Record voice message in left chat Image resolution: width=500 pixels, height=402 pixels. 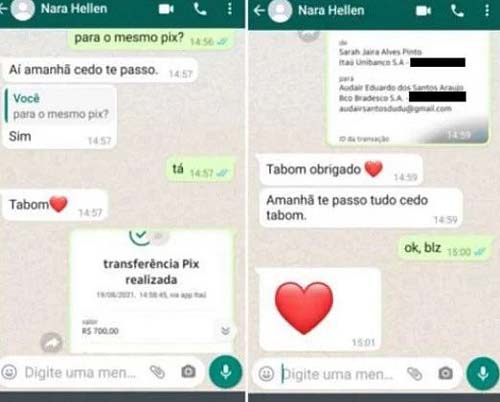coord(226,372)
